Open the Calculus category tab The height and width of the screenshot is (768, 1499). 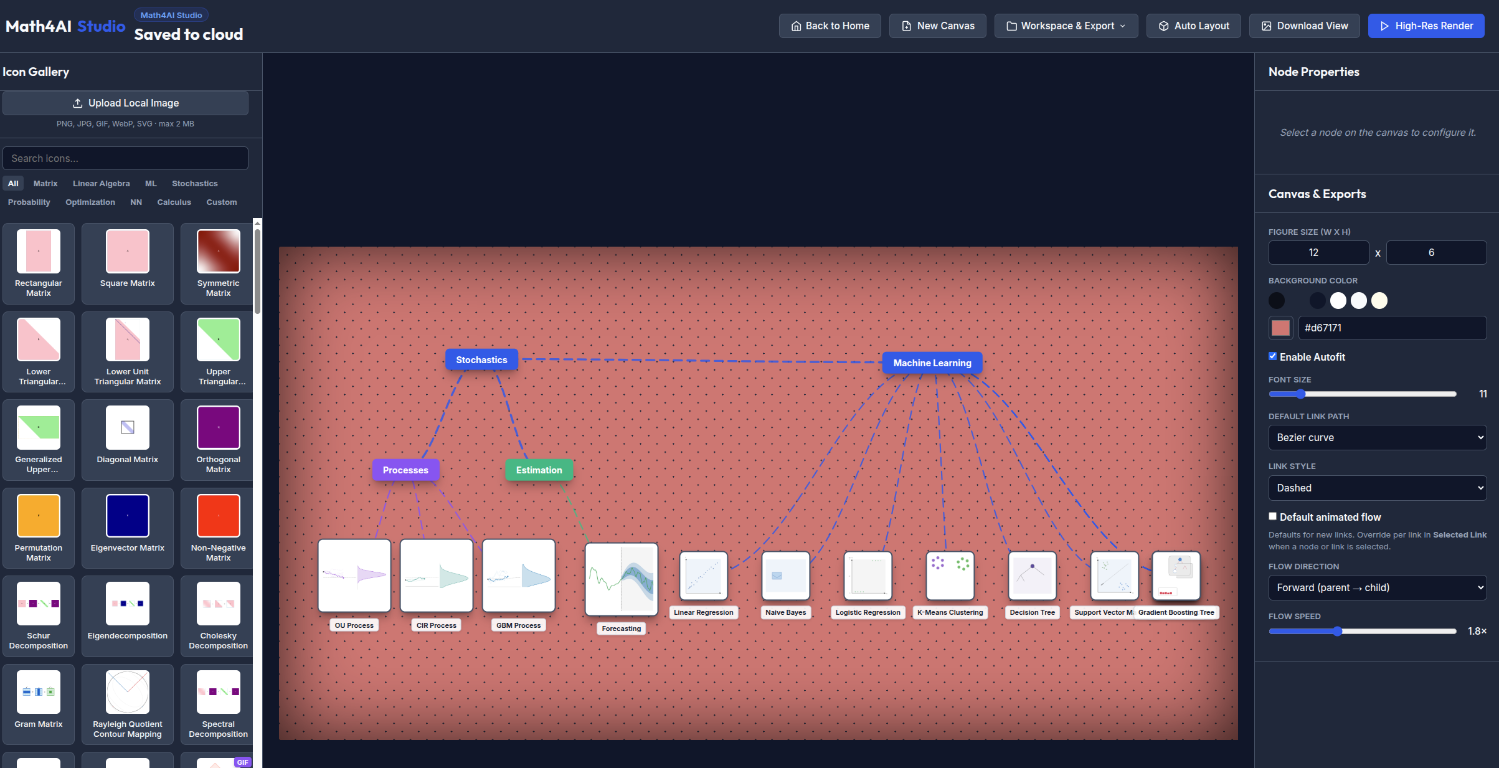[x=174, y=202]
